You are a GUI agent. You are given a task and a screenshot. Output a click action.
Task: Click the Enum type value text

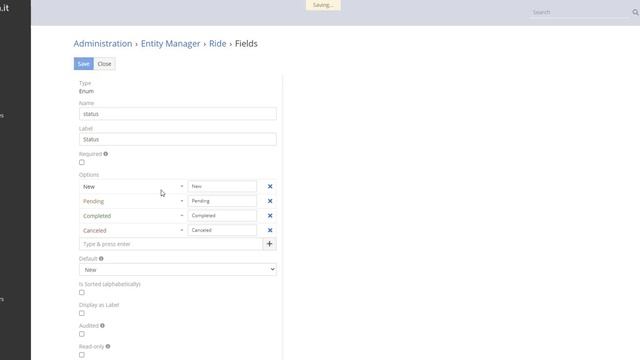point(86,91)
